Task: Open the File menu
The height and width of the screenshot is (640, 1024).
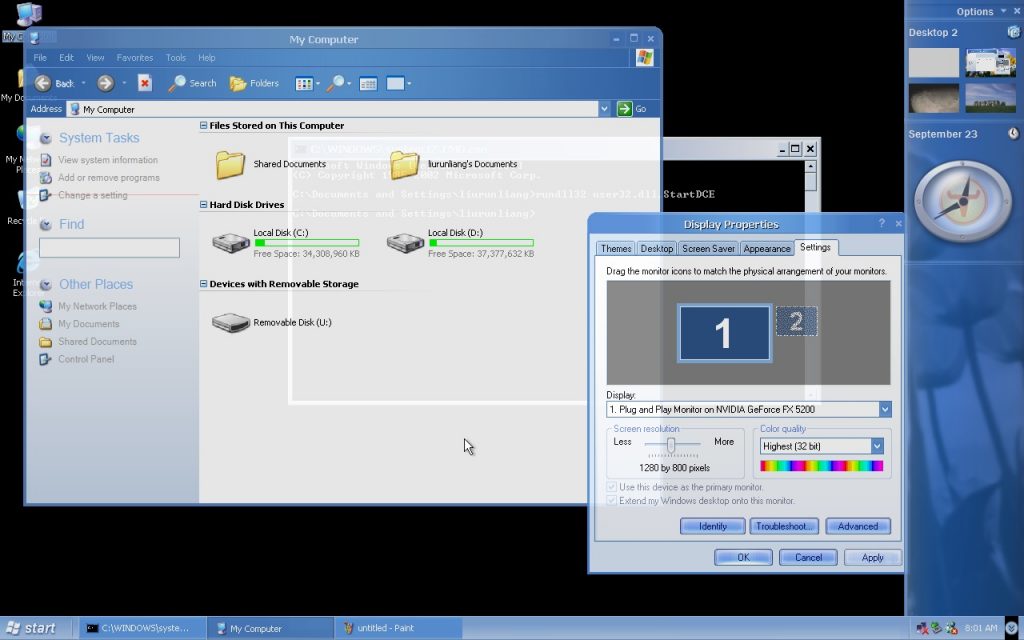Action: (40, 57)
